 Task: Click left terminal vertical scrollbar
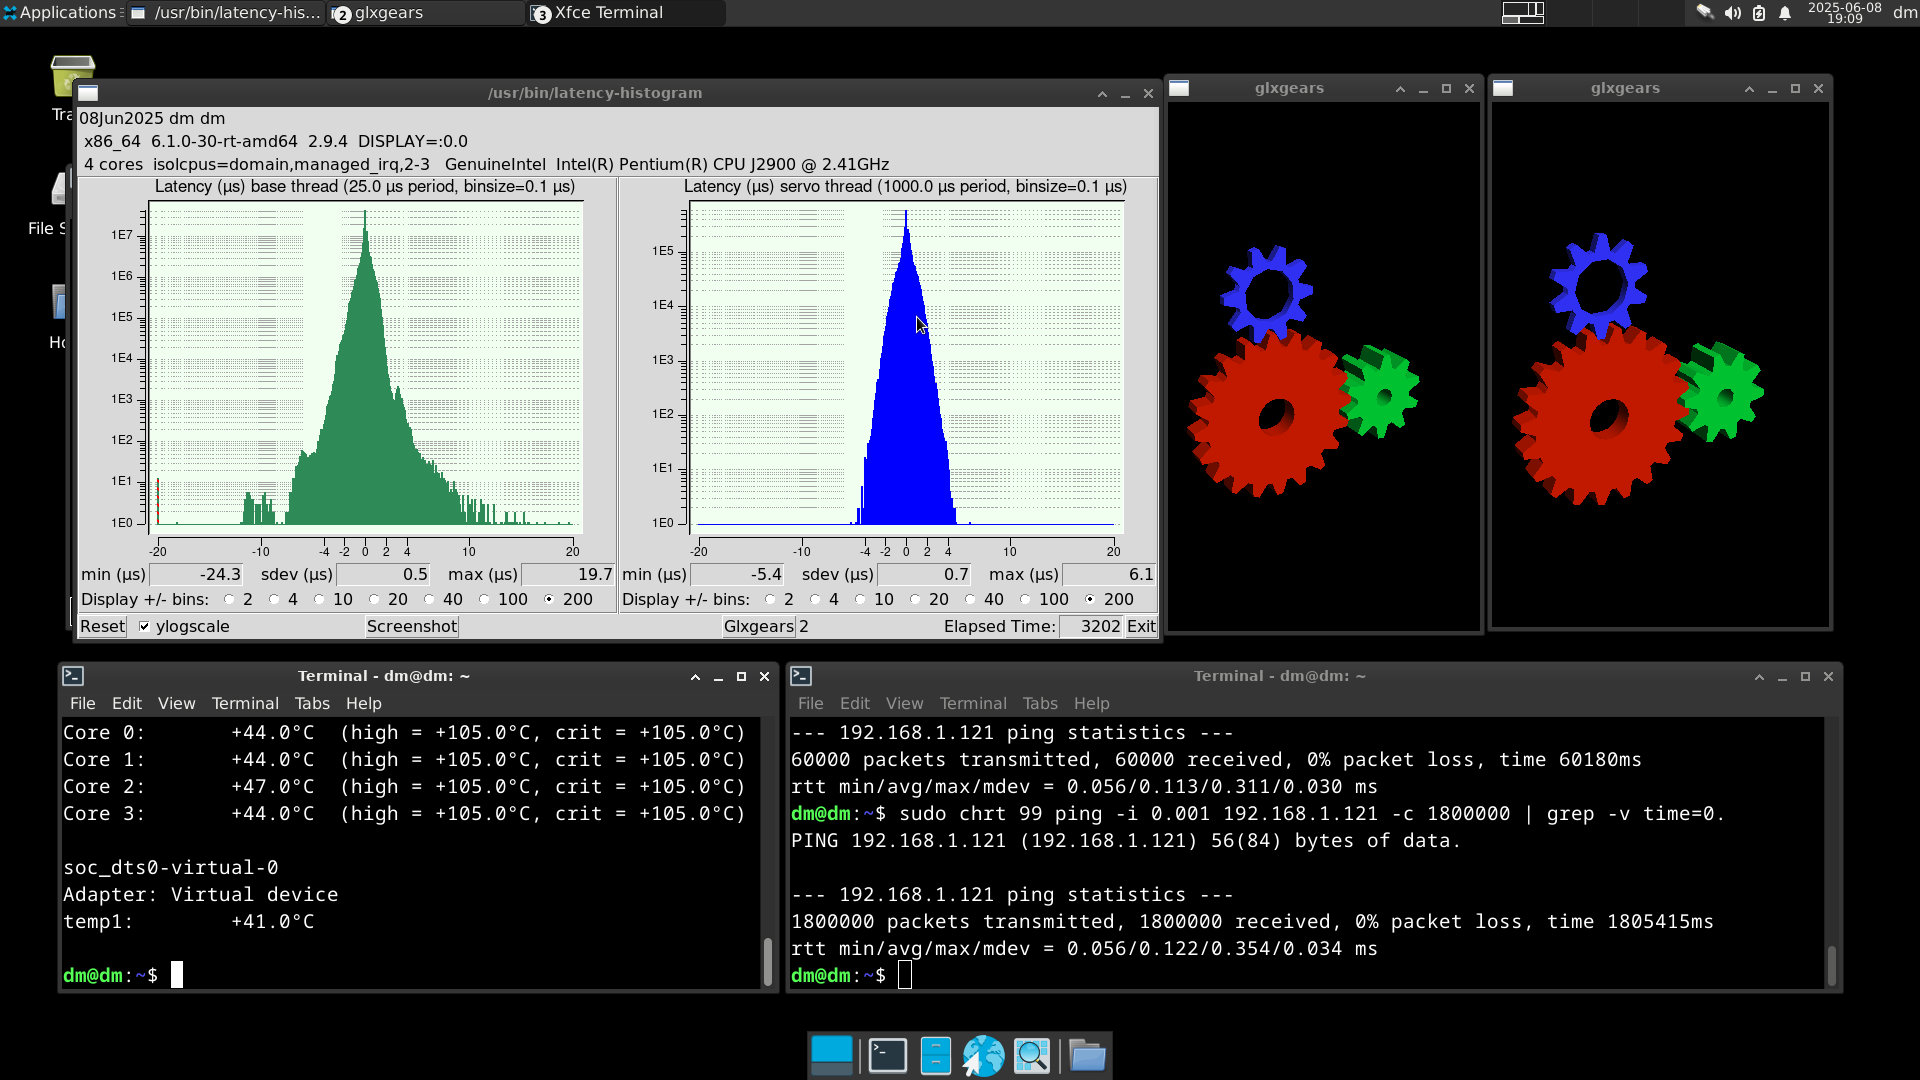coord(767,853)
